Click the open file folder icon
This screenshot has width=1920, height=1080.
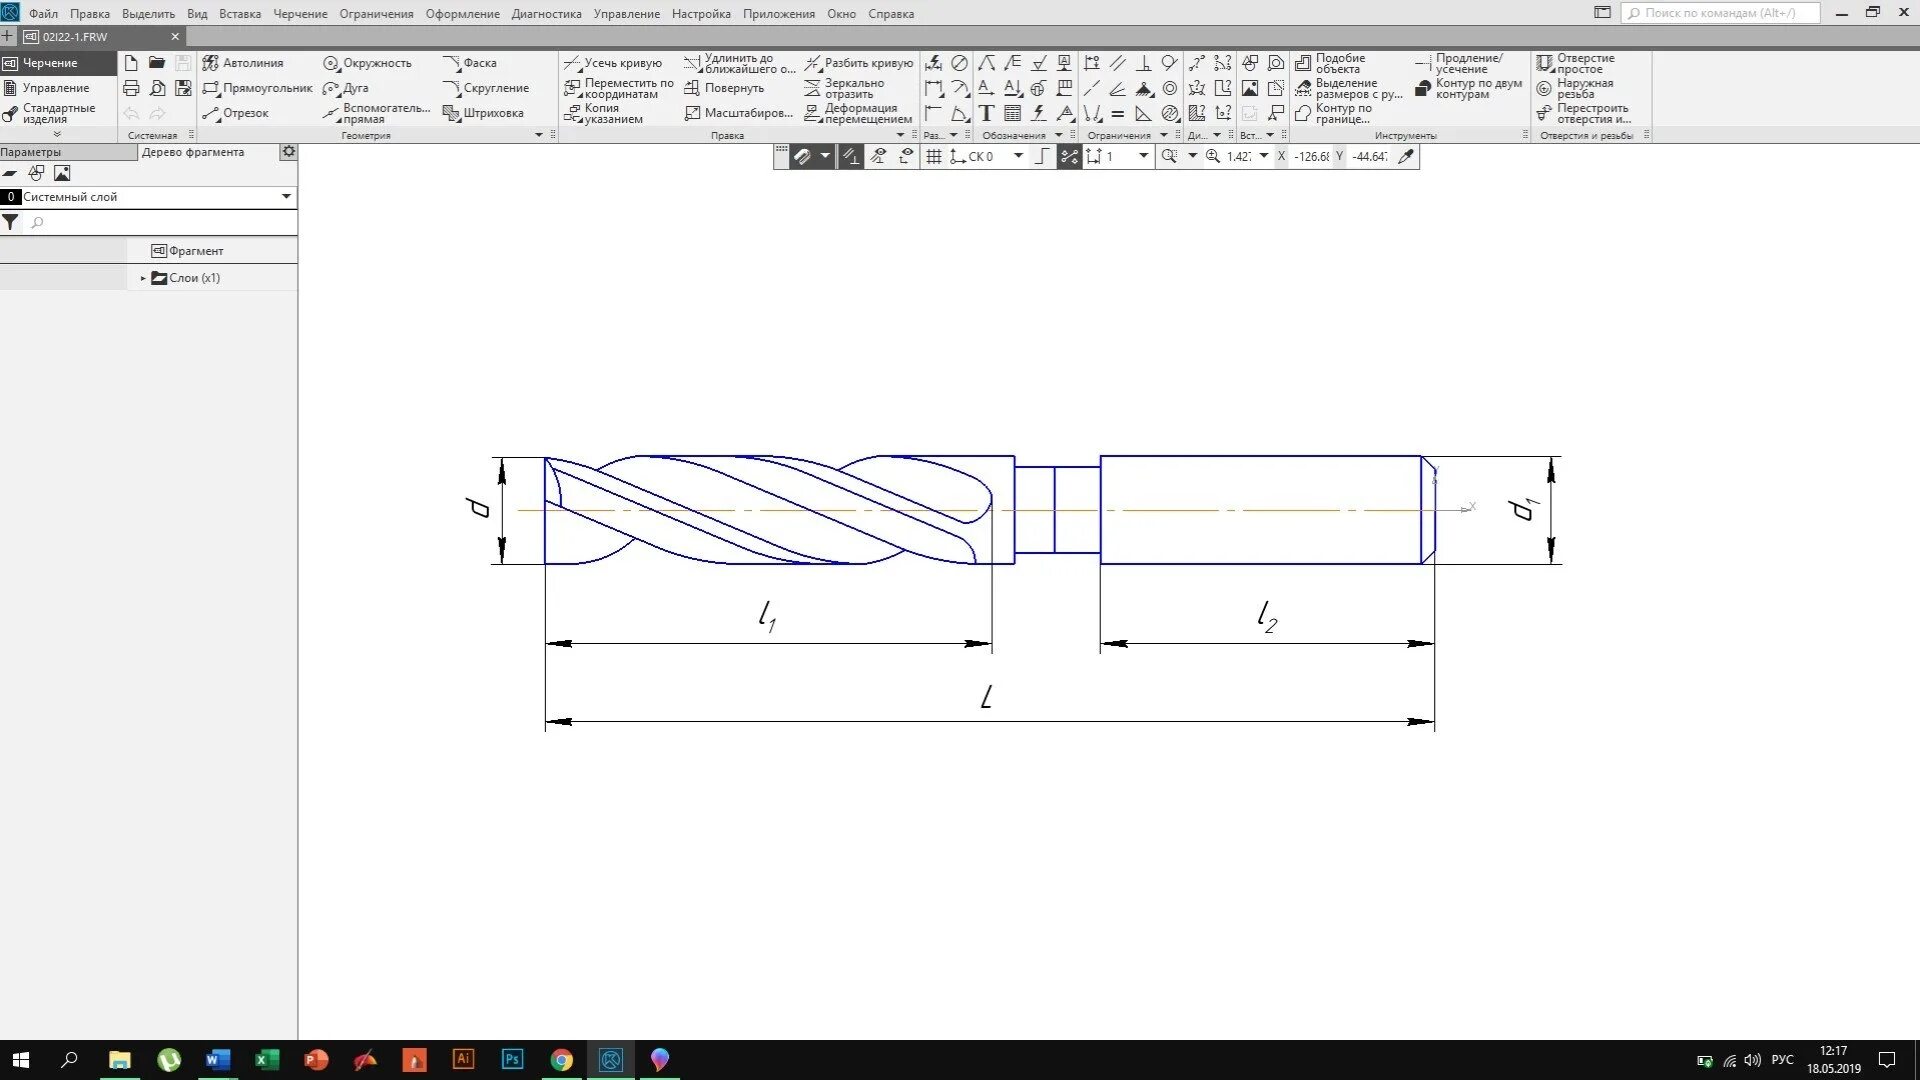(157, 63)
